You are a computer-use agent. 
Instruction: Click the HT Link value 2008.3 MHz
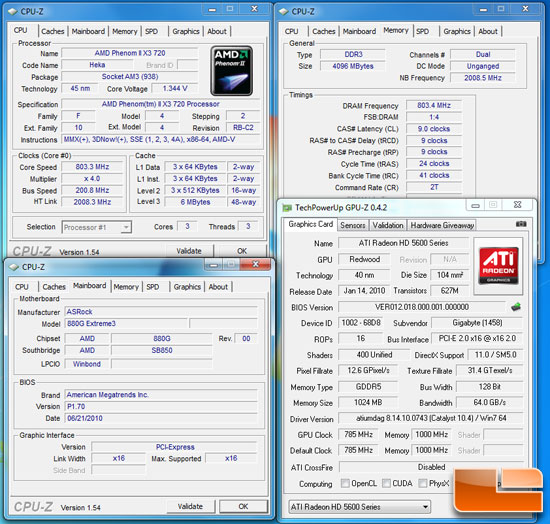pos(92,202)
